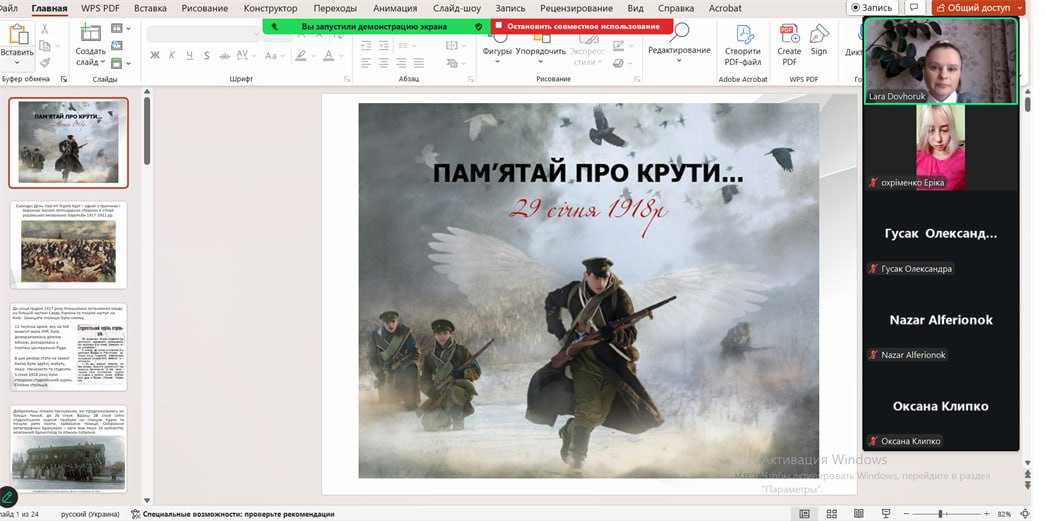Switch to slide sorter view icon
This screenshot has height=521, width=1045.
coord(830,514)
